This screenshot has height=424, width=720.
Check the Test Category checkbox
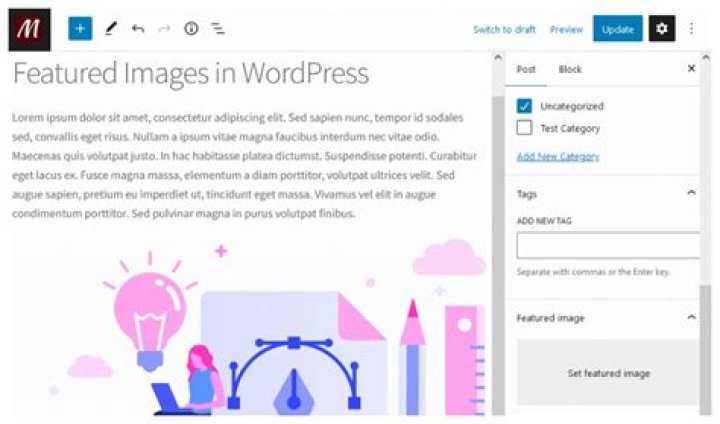coord(524,128)
